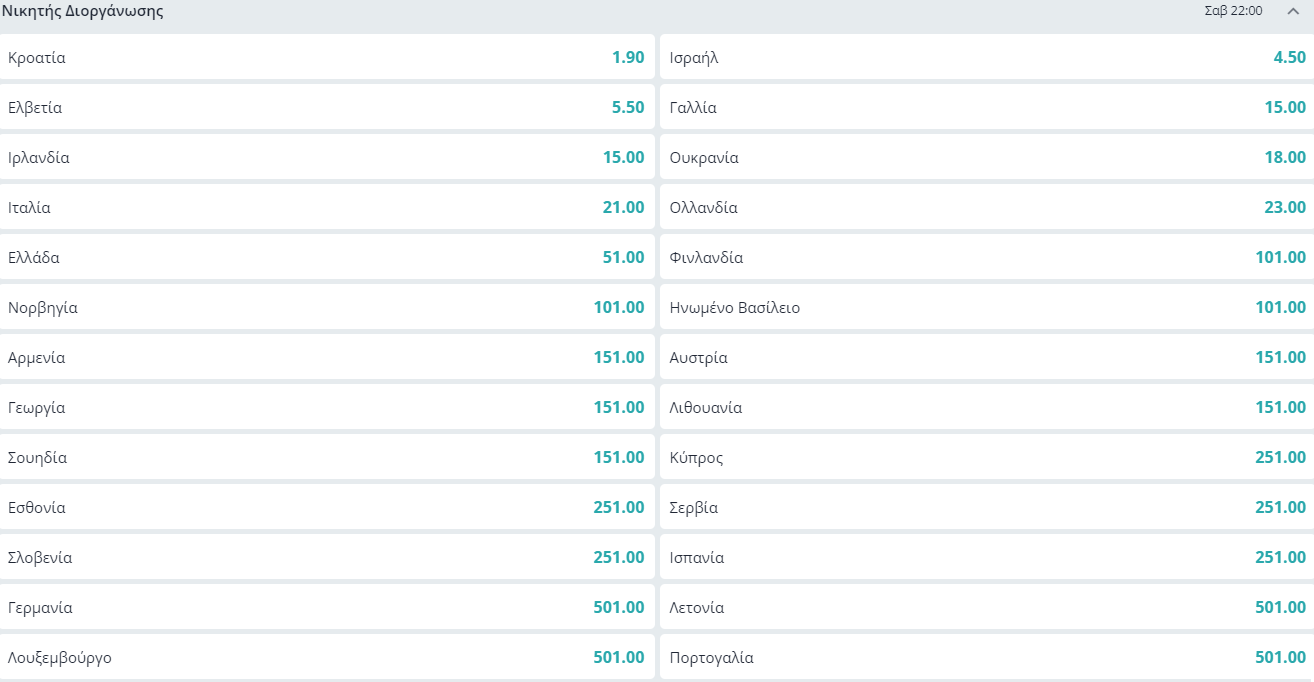Add Κύπρος at 251.00
This screenshot has height=682, width=1314.
(x=988, y=457)
